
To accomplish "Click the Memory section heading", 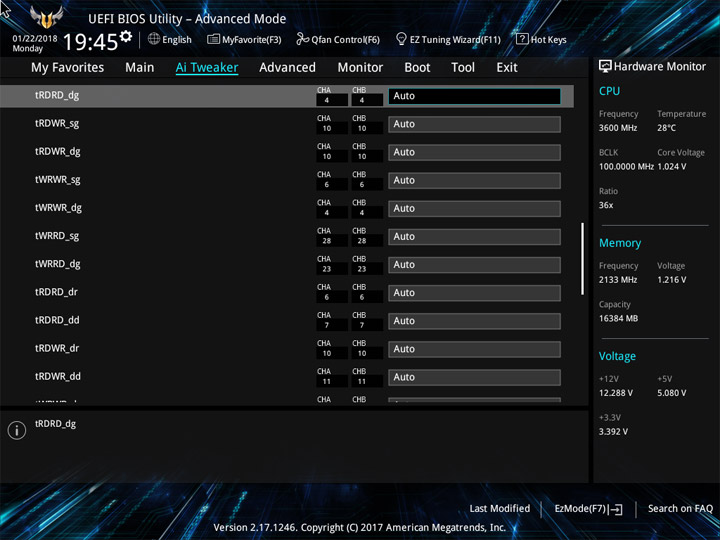I will point(620,243).
